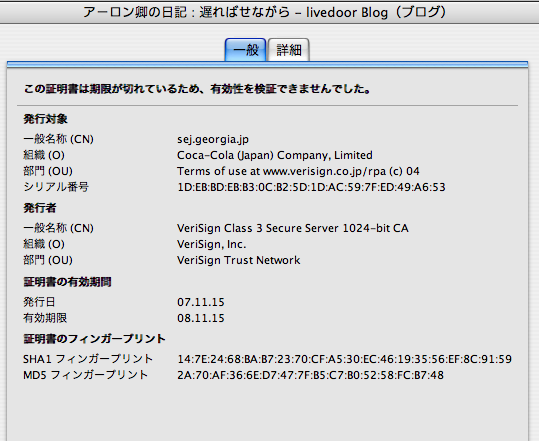Click the 組織 (O) label under 発行対象

[x=44, y=155]
